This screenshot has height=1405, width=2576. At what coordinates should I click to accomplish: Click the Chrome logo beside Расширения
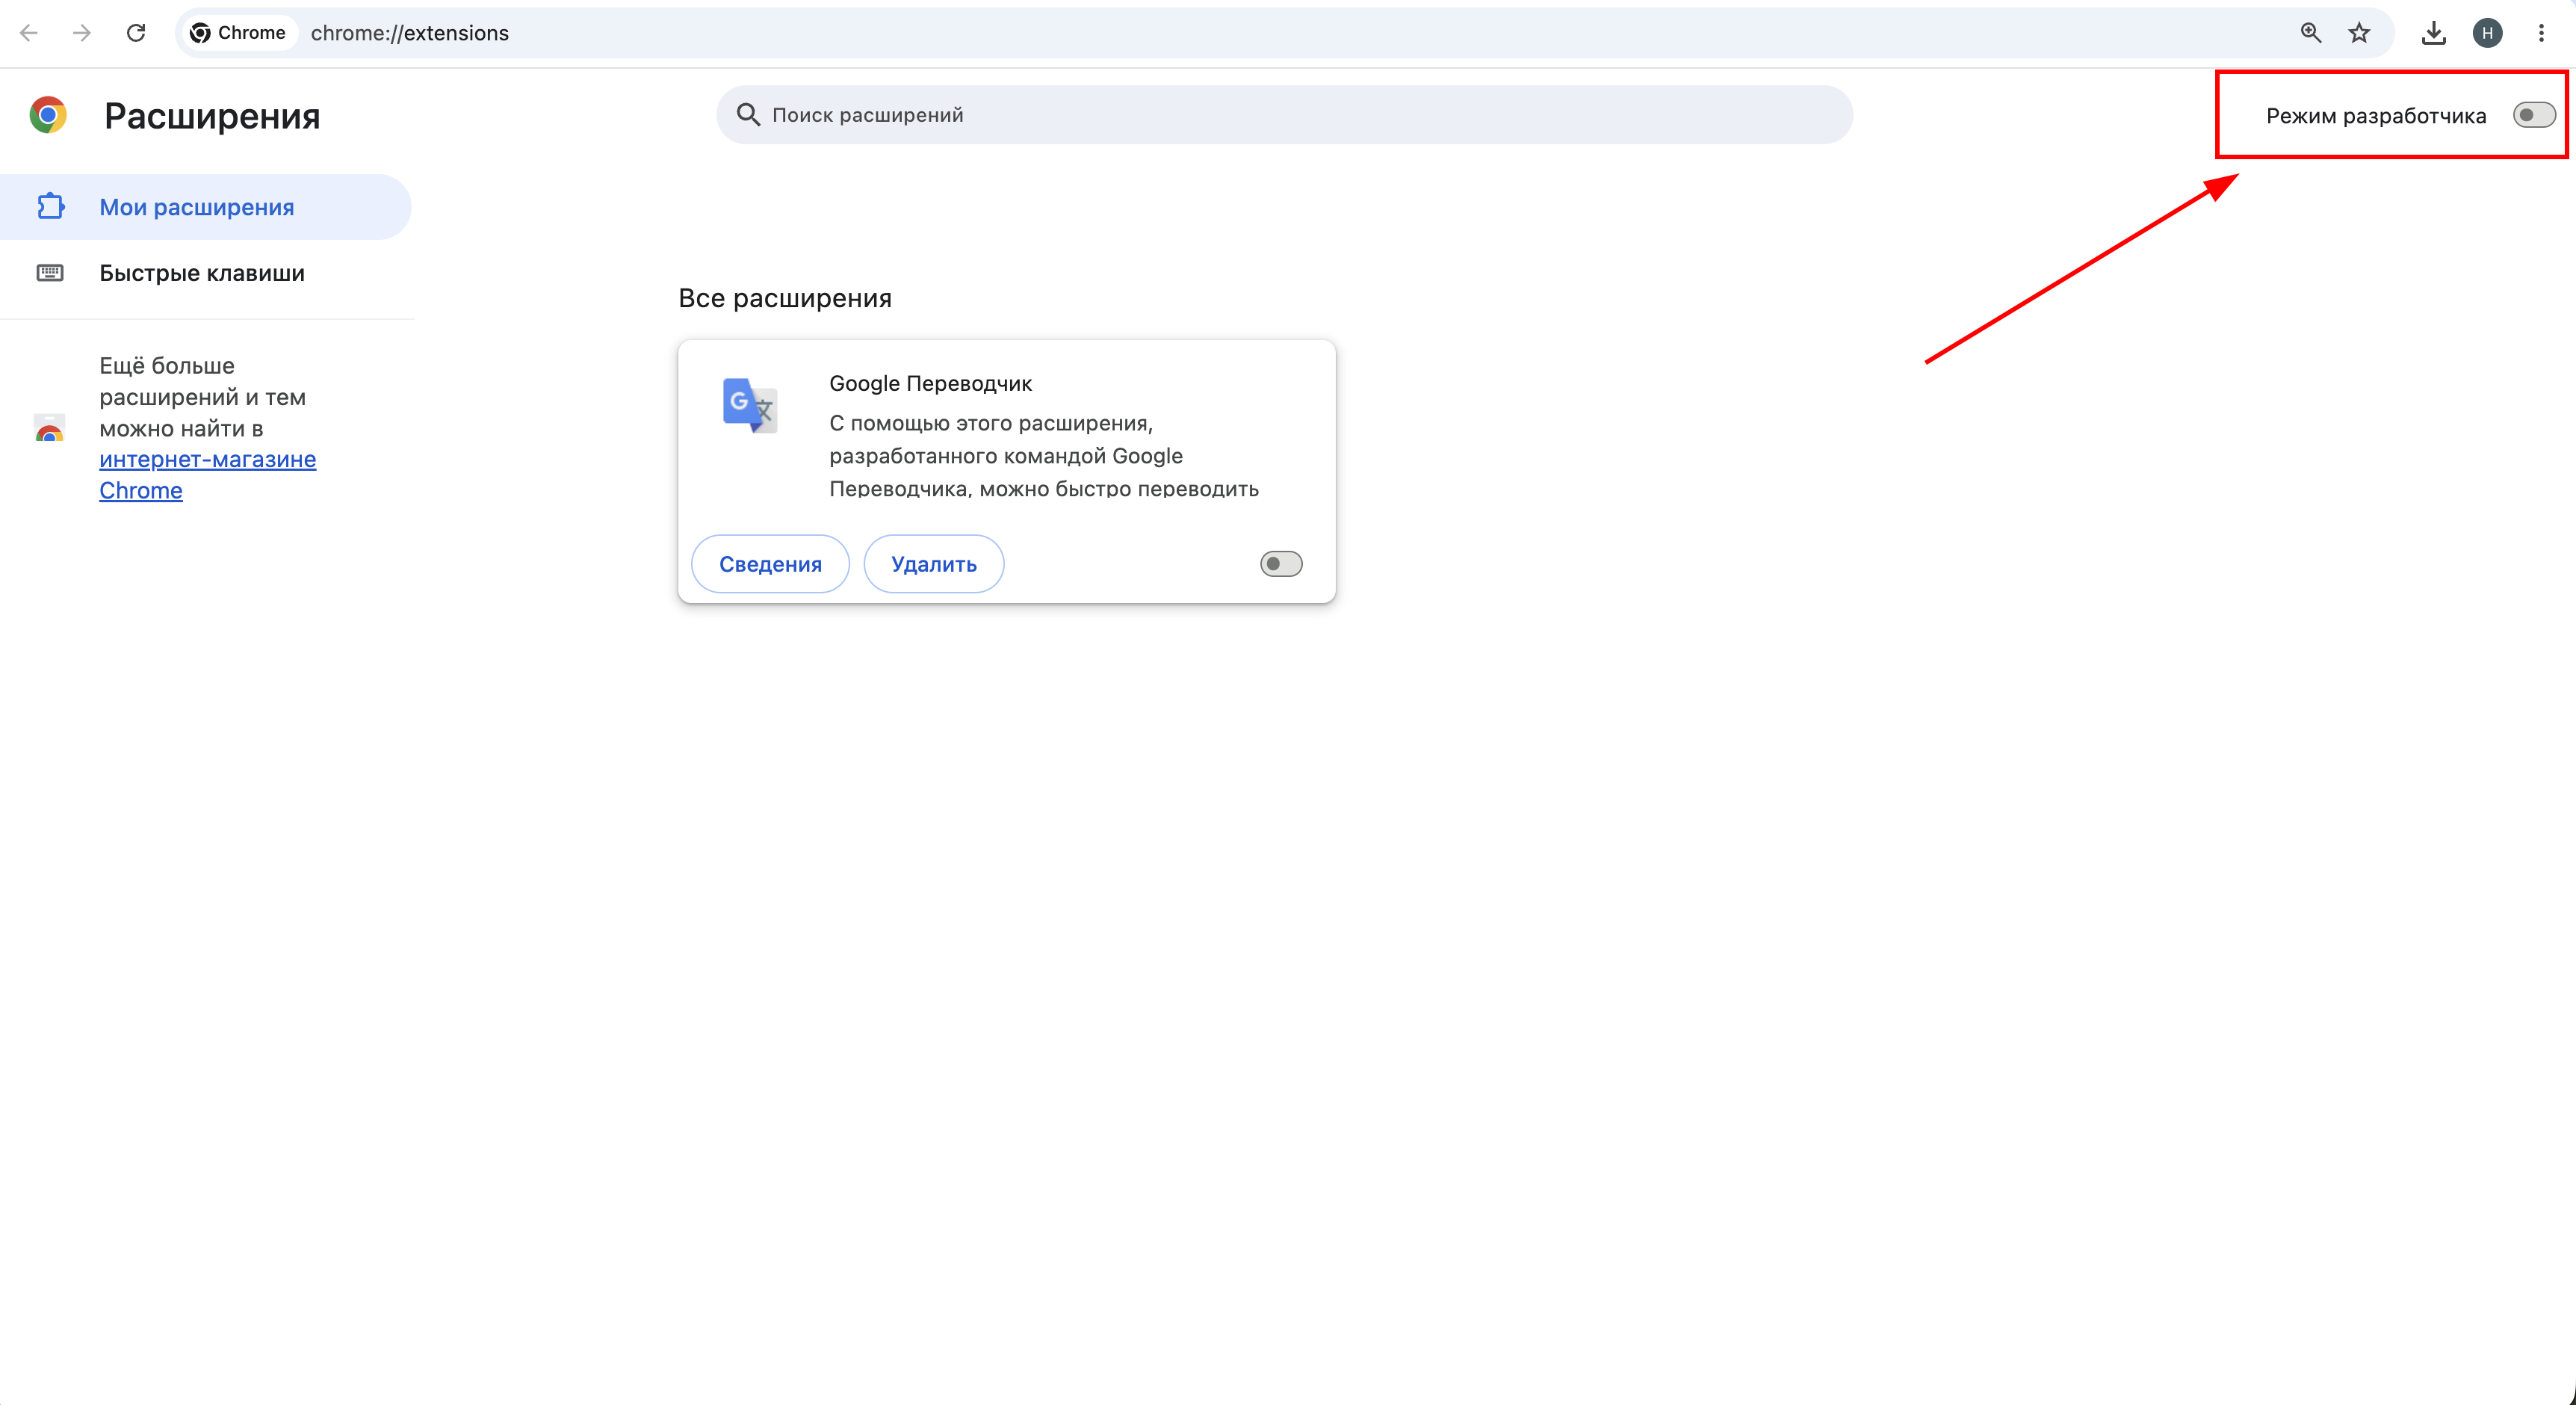click(48, 115)
